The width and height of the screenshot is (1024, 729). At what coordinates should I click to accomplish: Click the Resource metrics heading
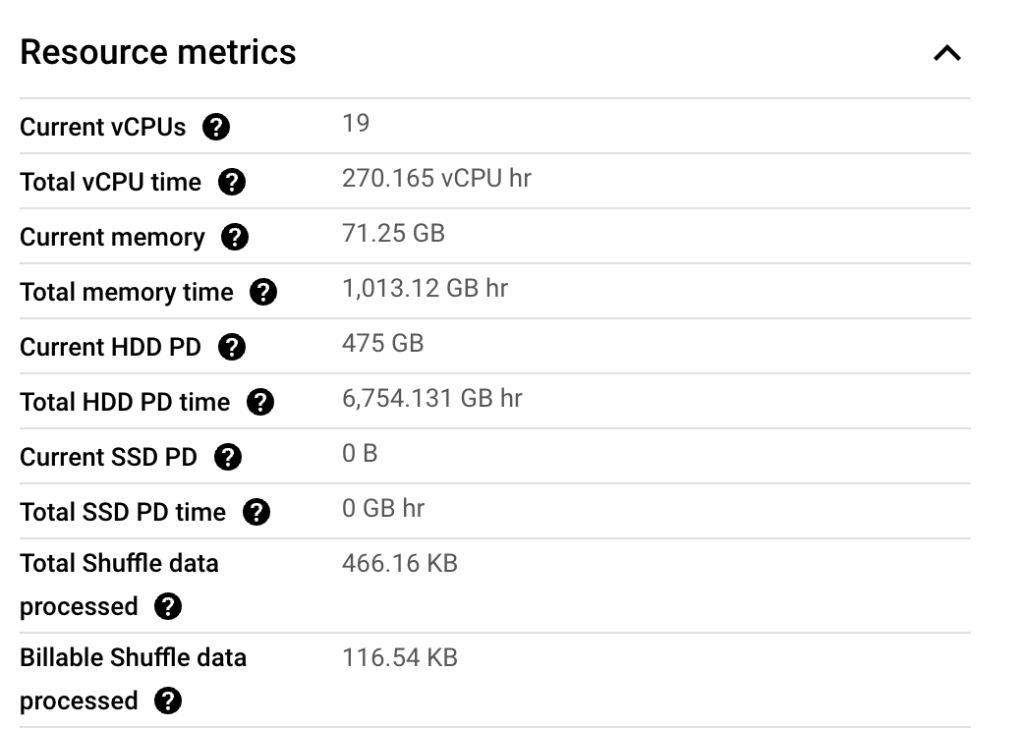coord(158,53)
